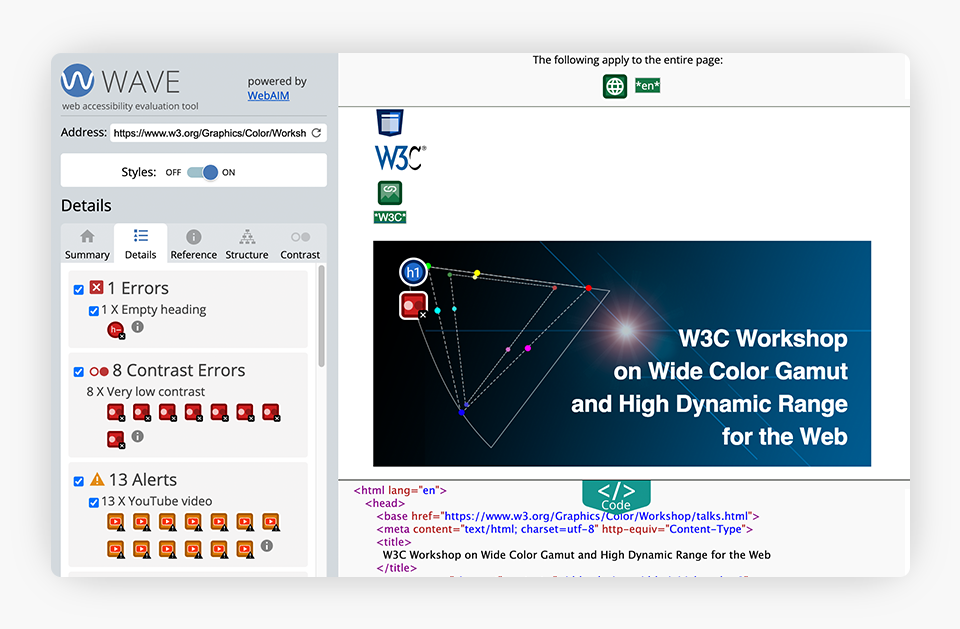Click the language globe icon at page top

pos(614,86)
